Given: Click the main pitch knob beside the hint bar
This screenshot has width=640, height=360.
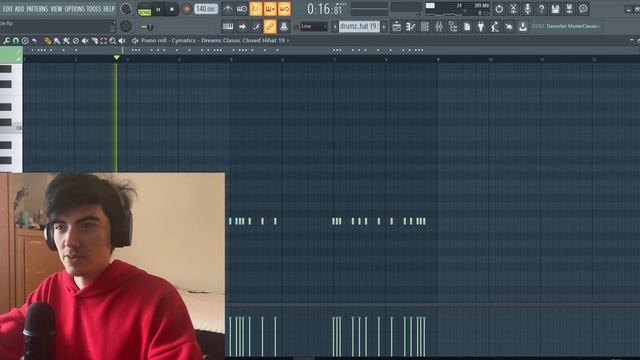Looking at the screenshot, I should (x=126, y=26).
